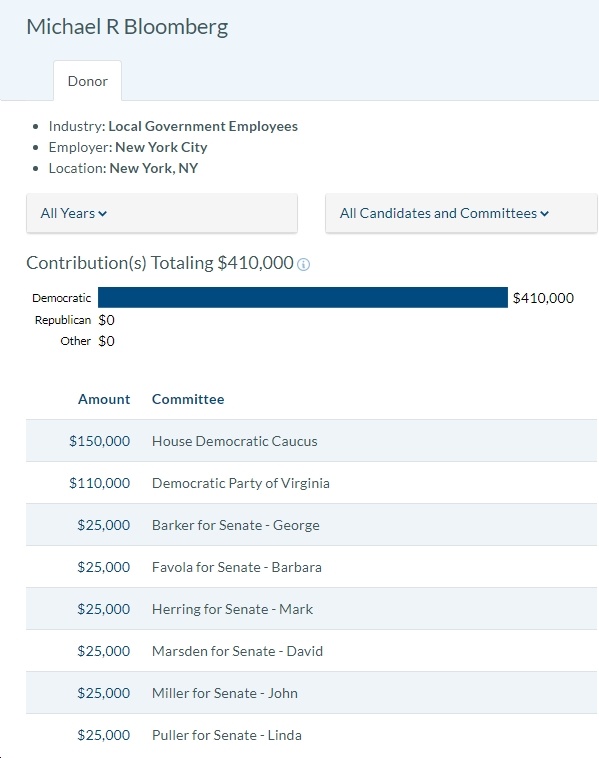The width and height of the screenshot is (599, 758).
Task: Click the info icon beside contributions total
Action: pyautogui.click(x=303, y=264)
